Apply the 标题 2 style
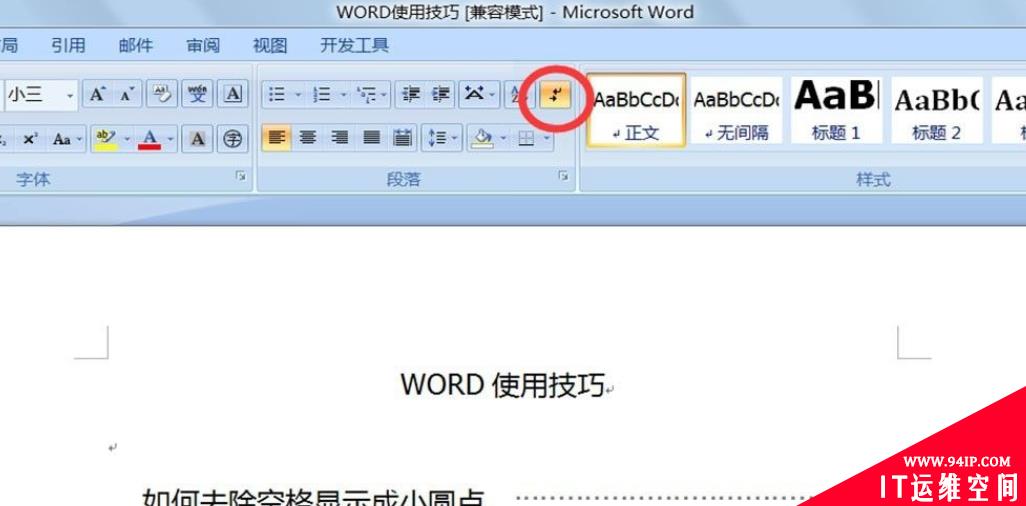Image resolution: width=1026 pixels, height=506 pixels. click(x=936, y=109)
